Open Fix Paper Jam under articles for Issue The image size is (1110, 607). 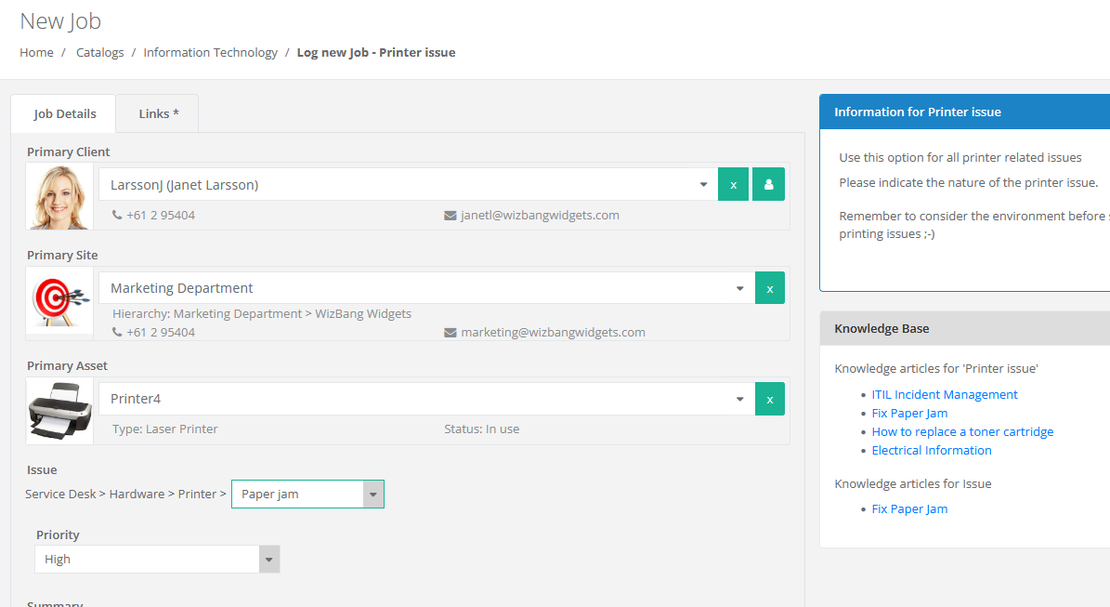[x=909, y=509]
